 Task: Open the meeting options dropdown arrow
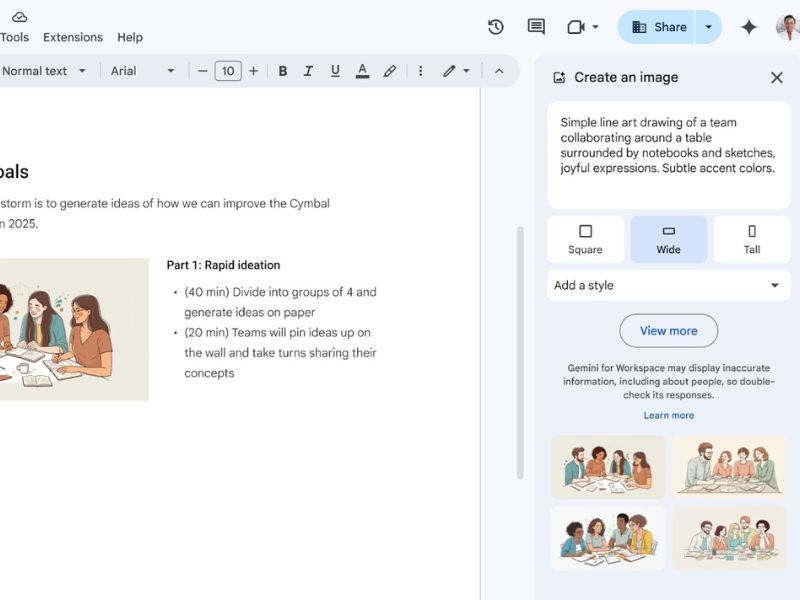tap(595, 27)
